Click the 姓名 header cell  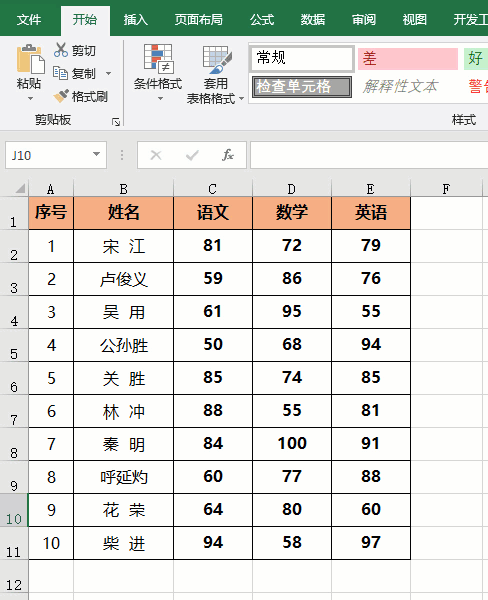point(123,213)
